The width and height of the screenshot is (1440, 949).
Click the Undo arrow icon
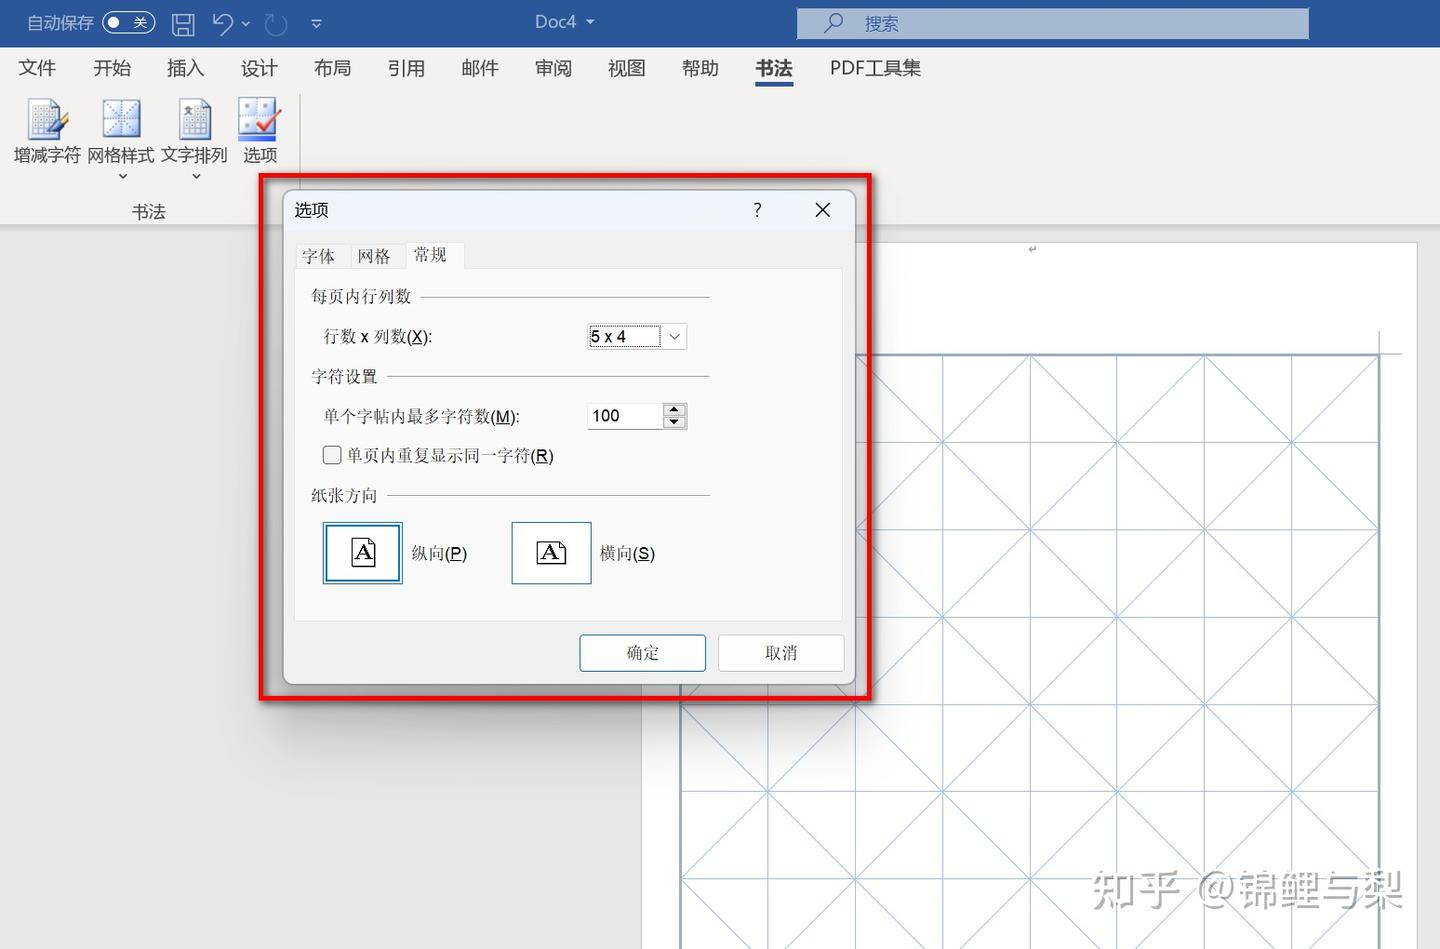222,23
